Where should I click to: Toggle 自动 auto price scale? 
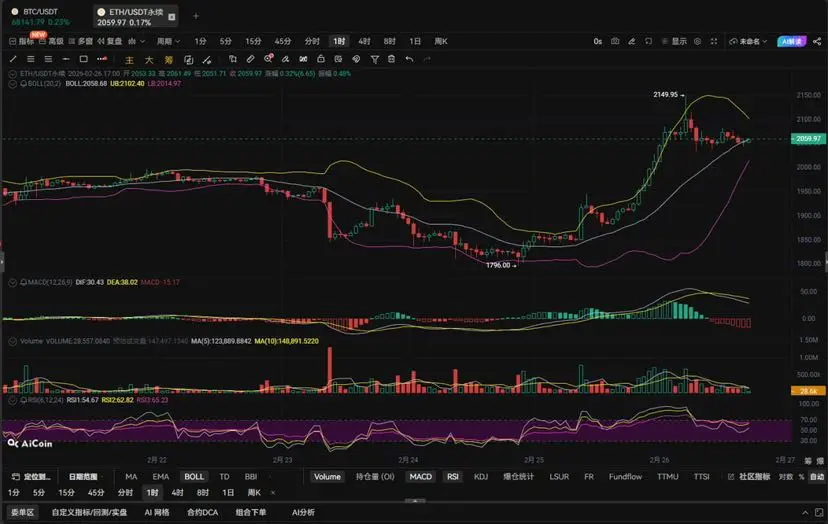pos(817,476)
